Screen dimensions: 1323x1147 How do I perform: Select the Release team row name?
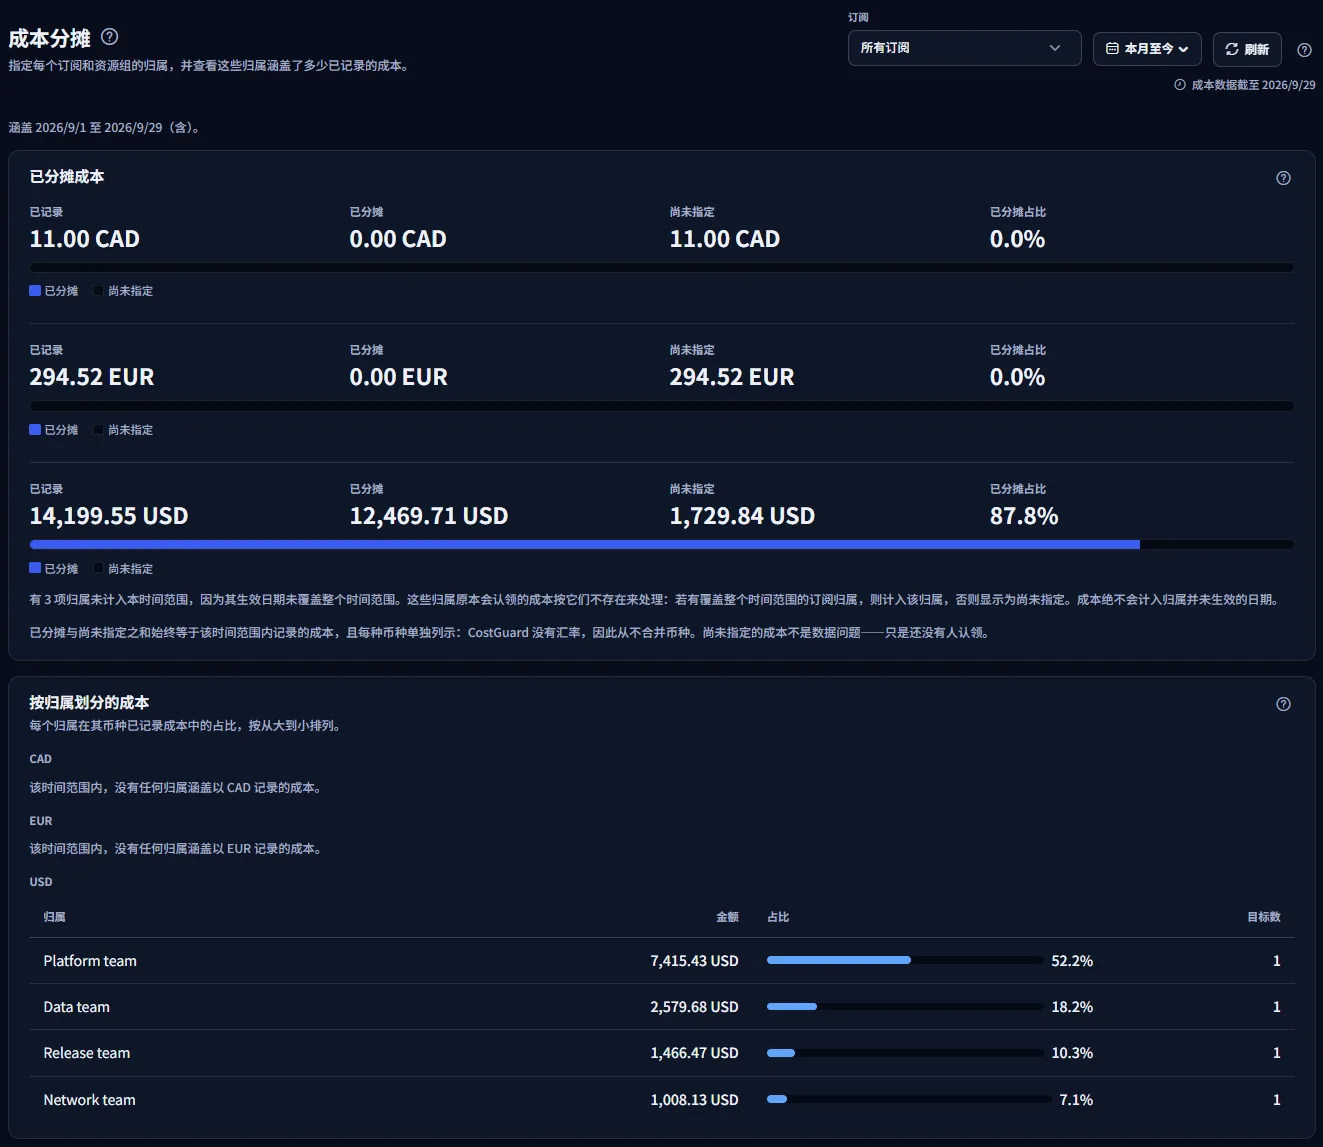tap(87, 1053)
